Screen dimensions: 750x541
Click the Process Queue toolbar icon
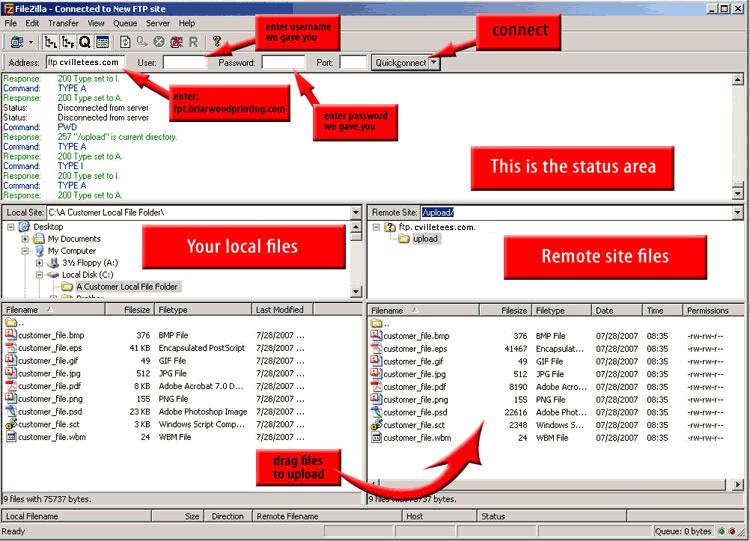point(142,42)
